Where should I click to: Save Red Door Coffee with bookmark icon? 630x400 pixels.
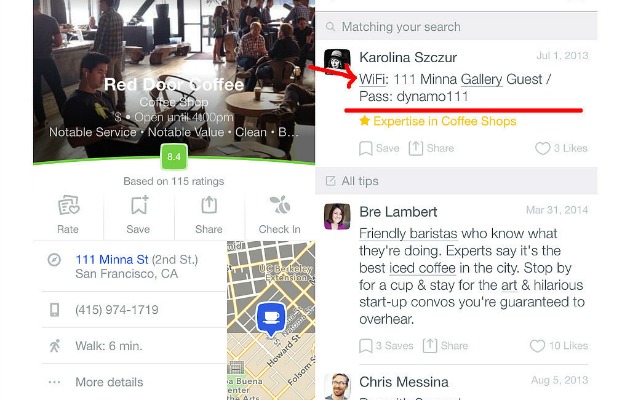coord(139,205)
